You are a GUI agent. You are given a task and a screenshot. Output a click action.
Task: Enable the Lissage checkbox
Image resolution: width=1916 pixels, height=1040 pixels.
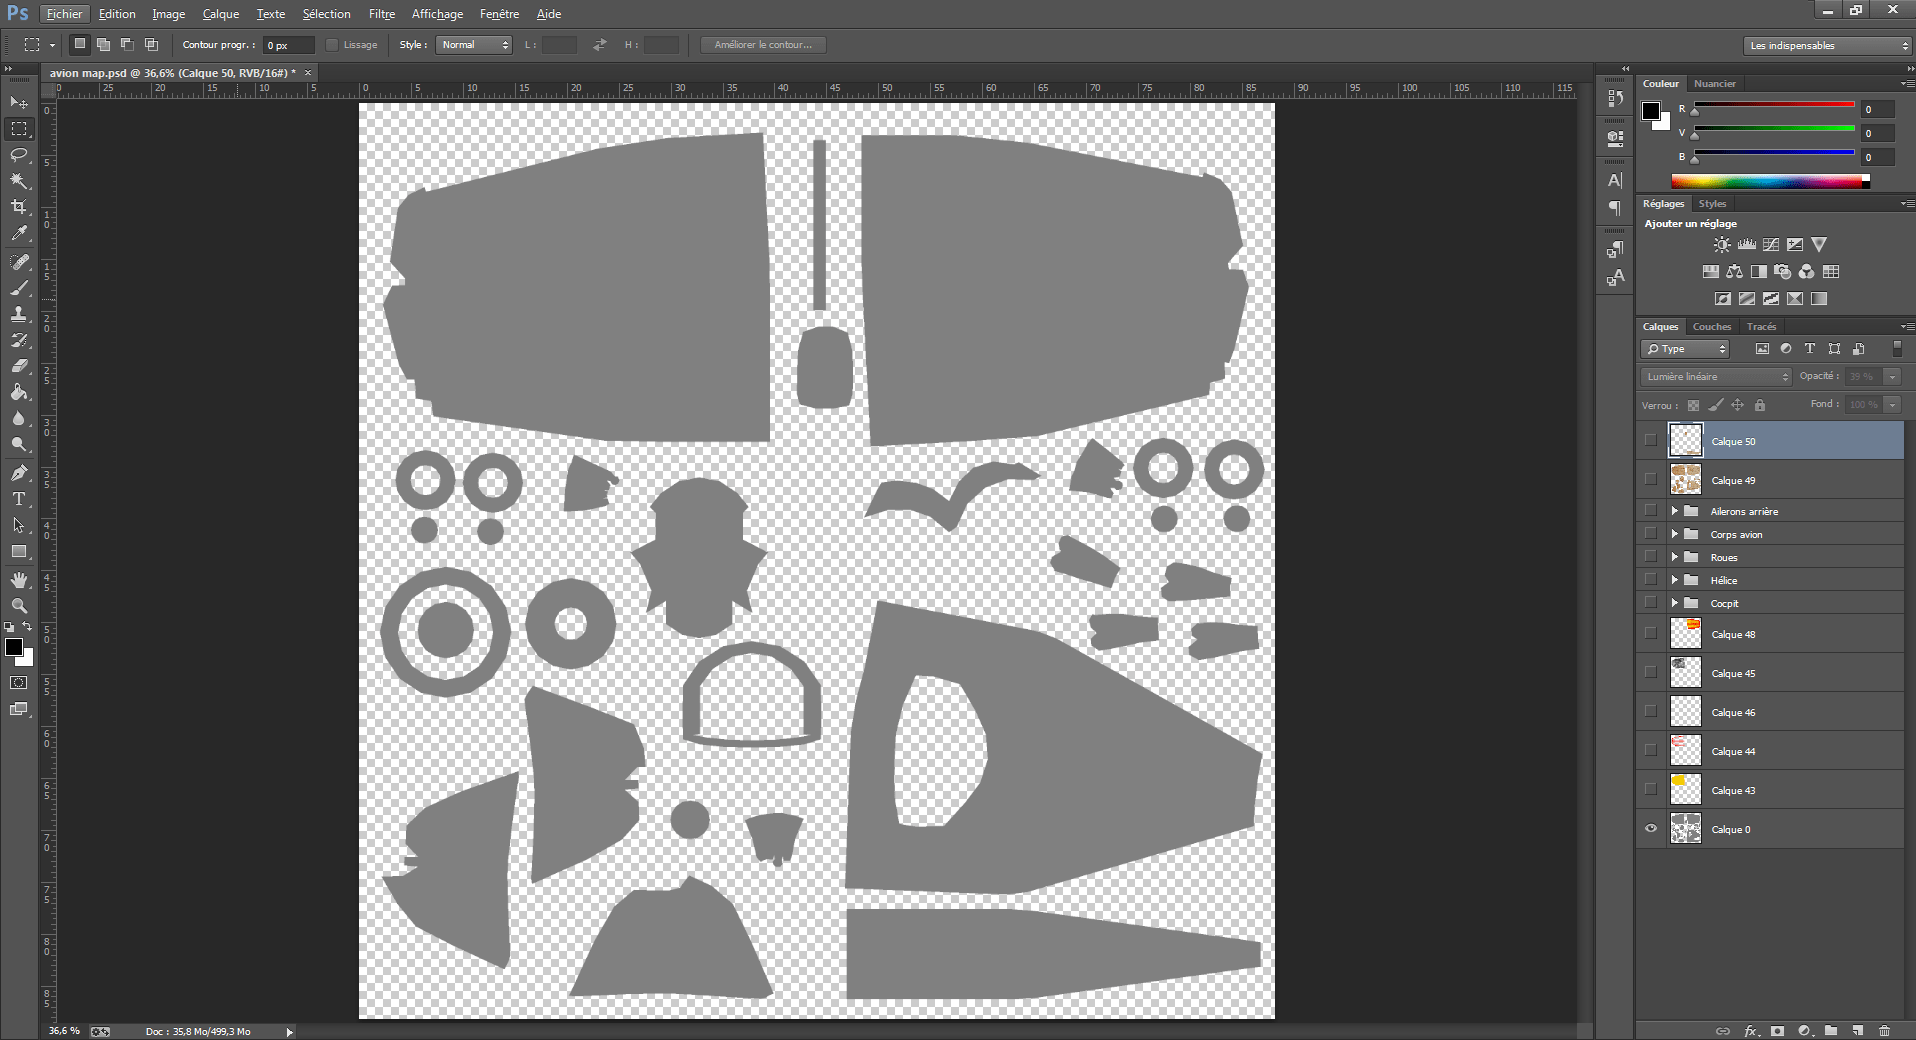pyautogui.click(x=332, y=45)
